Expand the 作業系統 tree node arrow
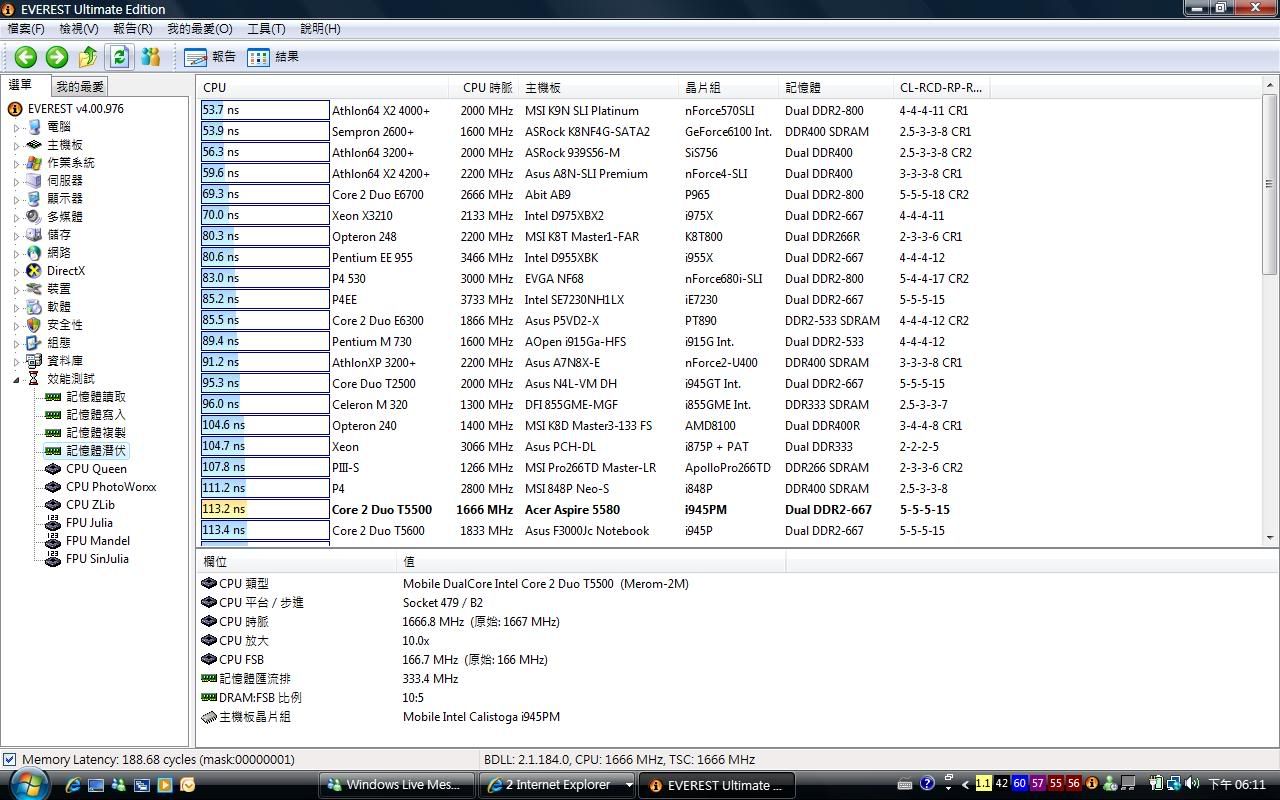The width and height of the screenshot is (1280, 800). coord(17,164)
